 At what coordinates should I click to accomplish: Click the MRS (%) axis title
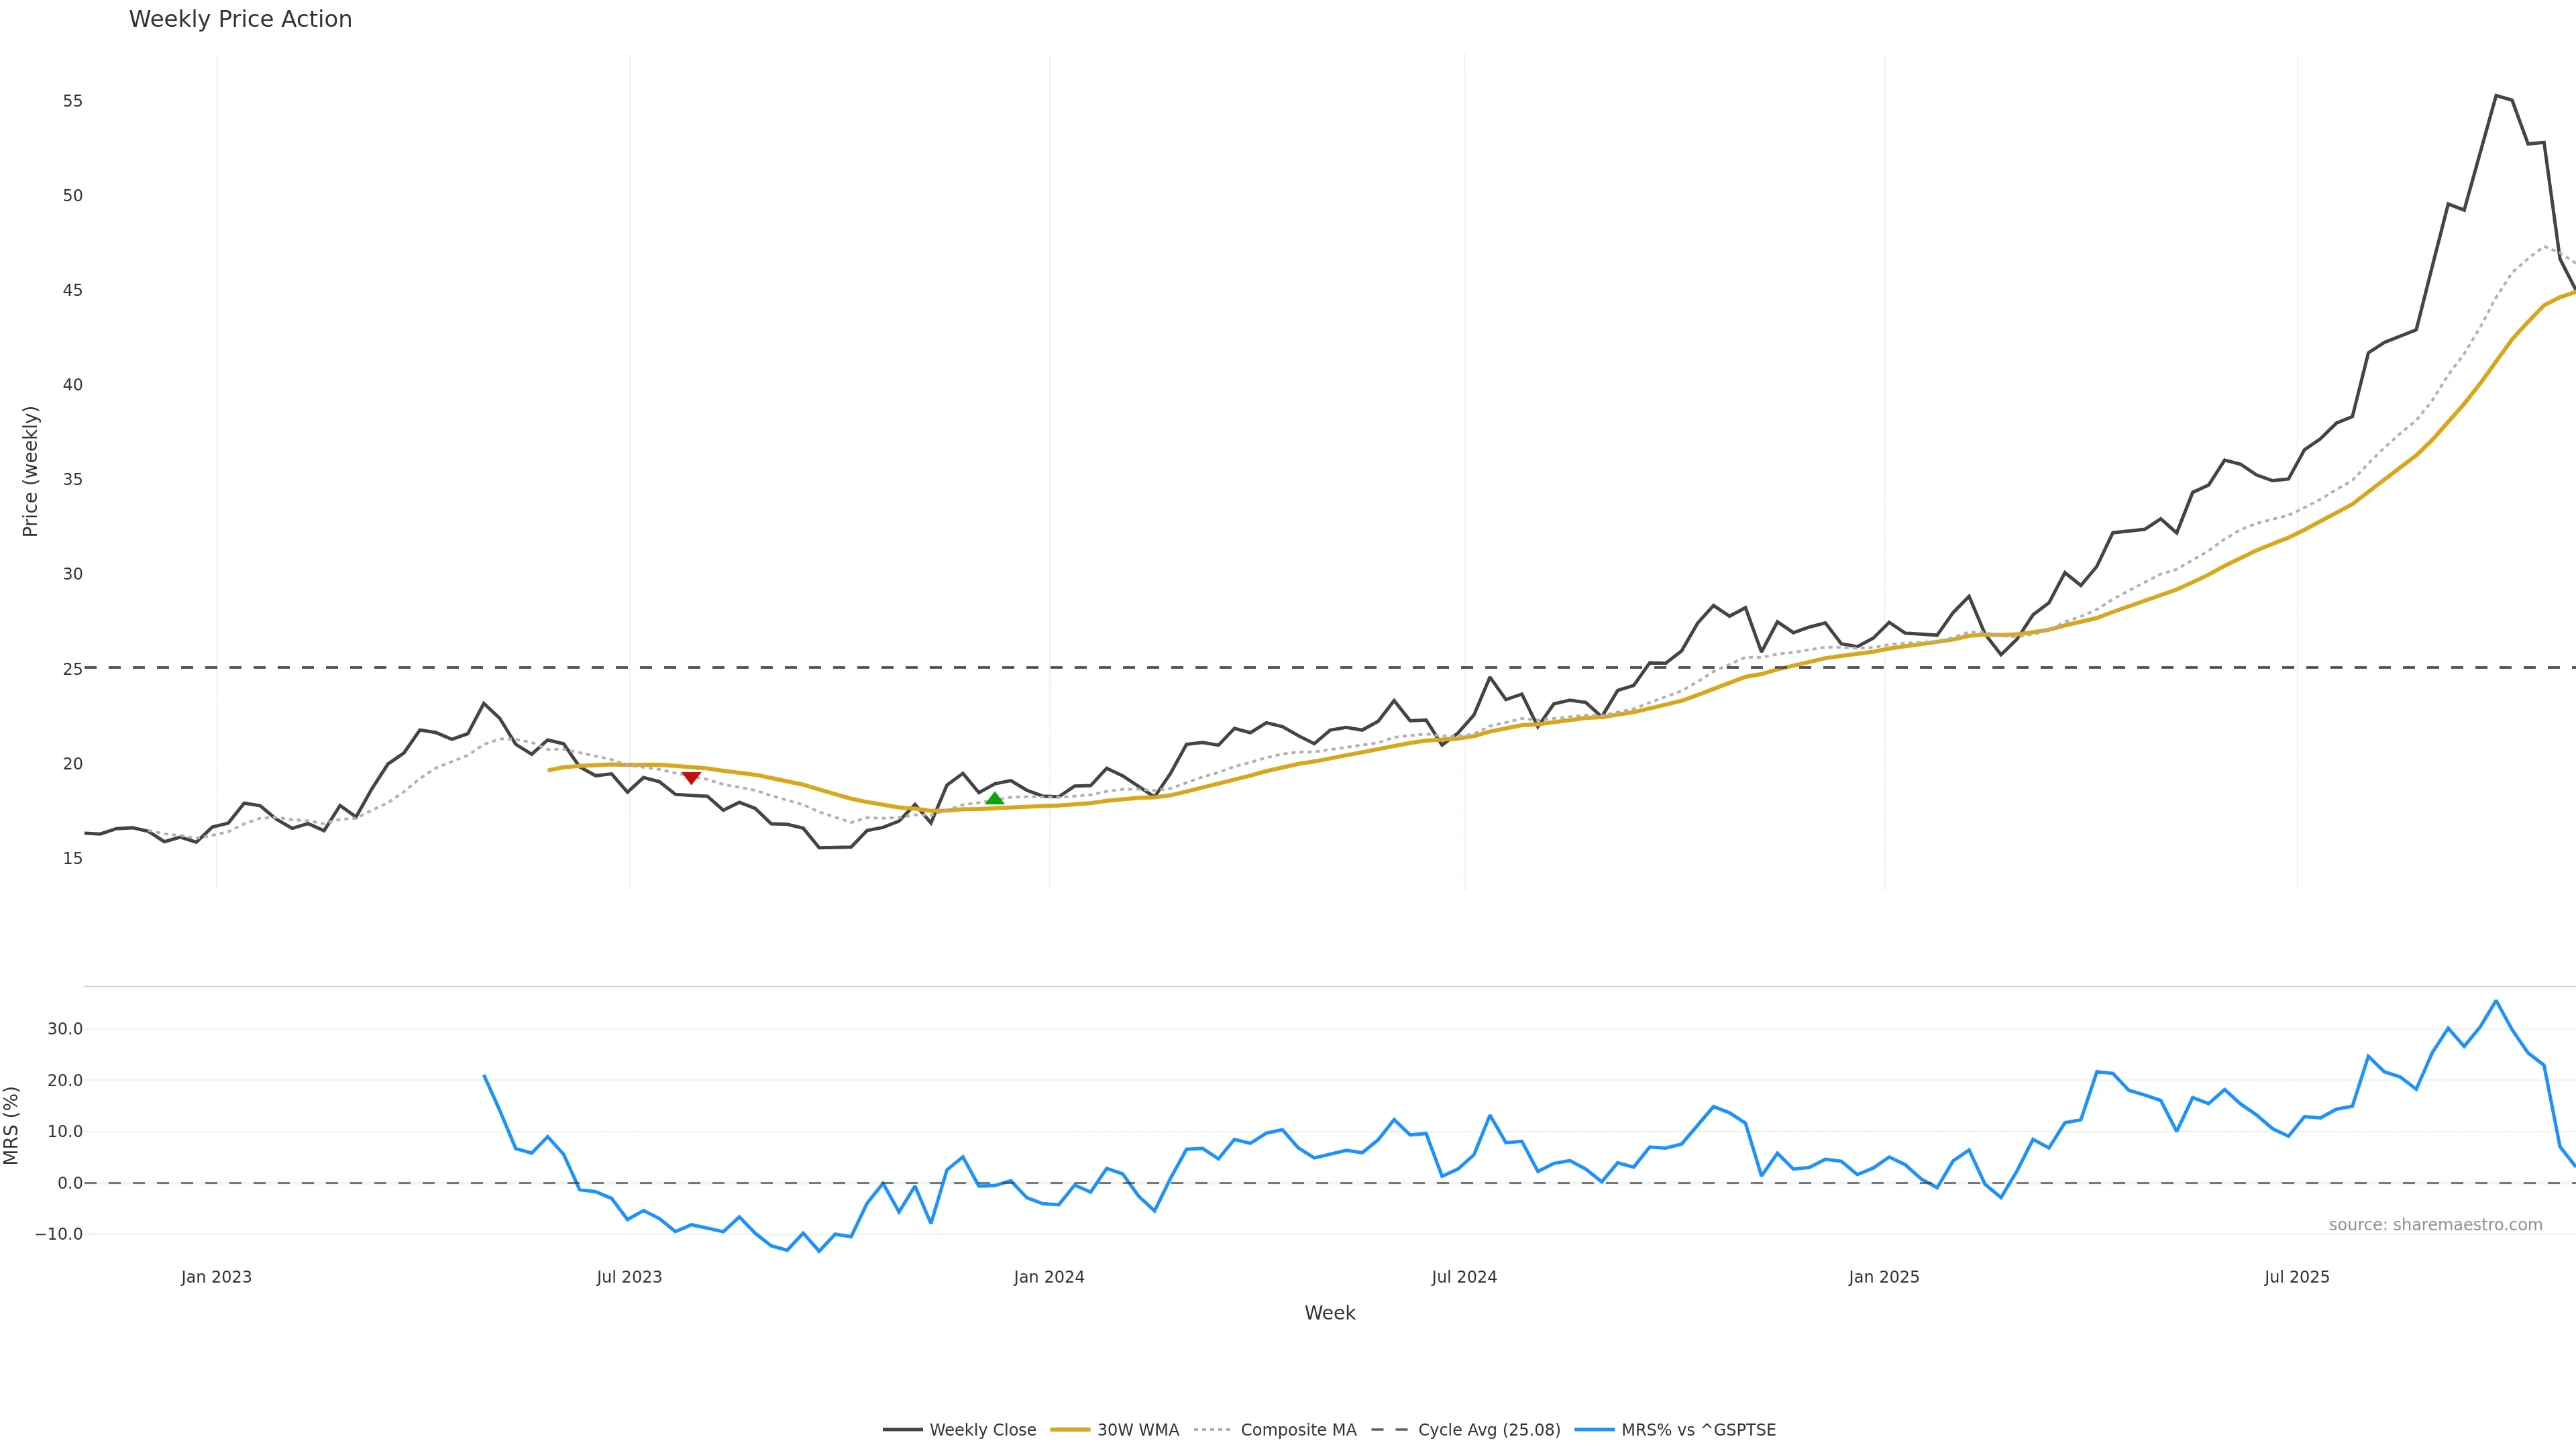pyautogui.click(x=12, y=1125)
